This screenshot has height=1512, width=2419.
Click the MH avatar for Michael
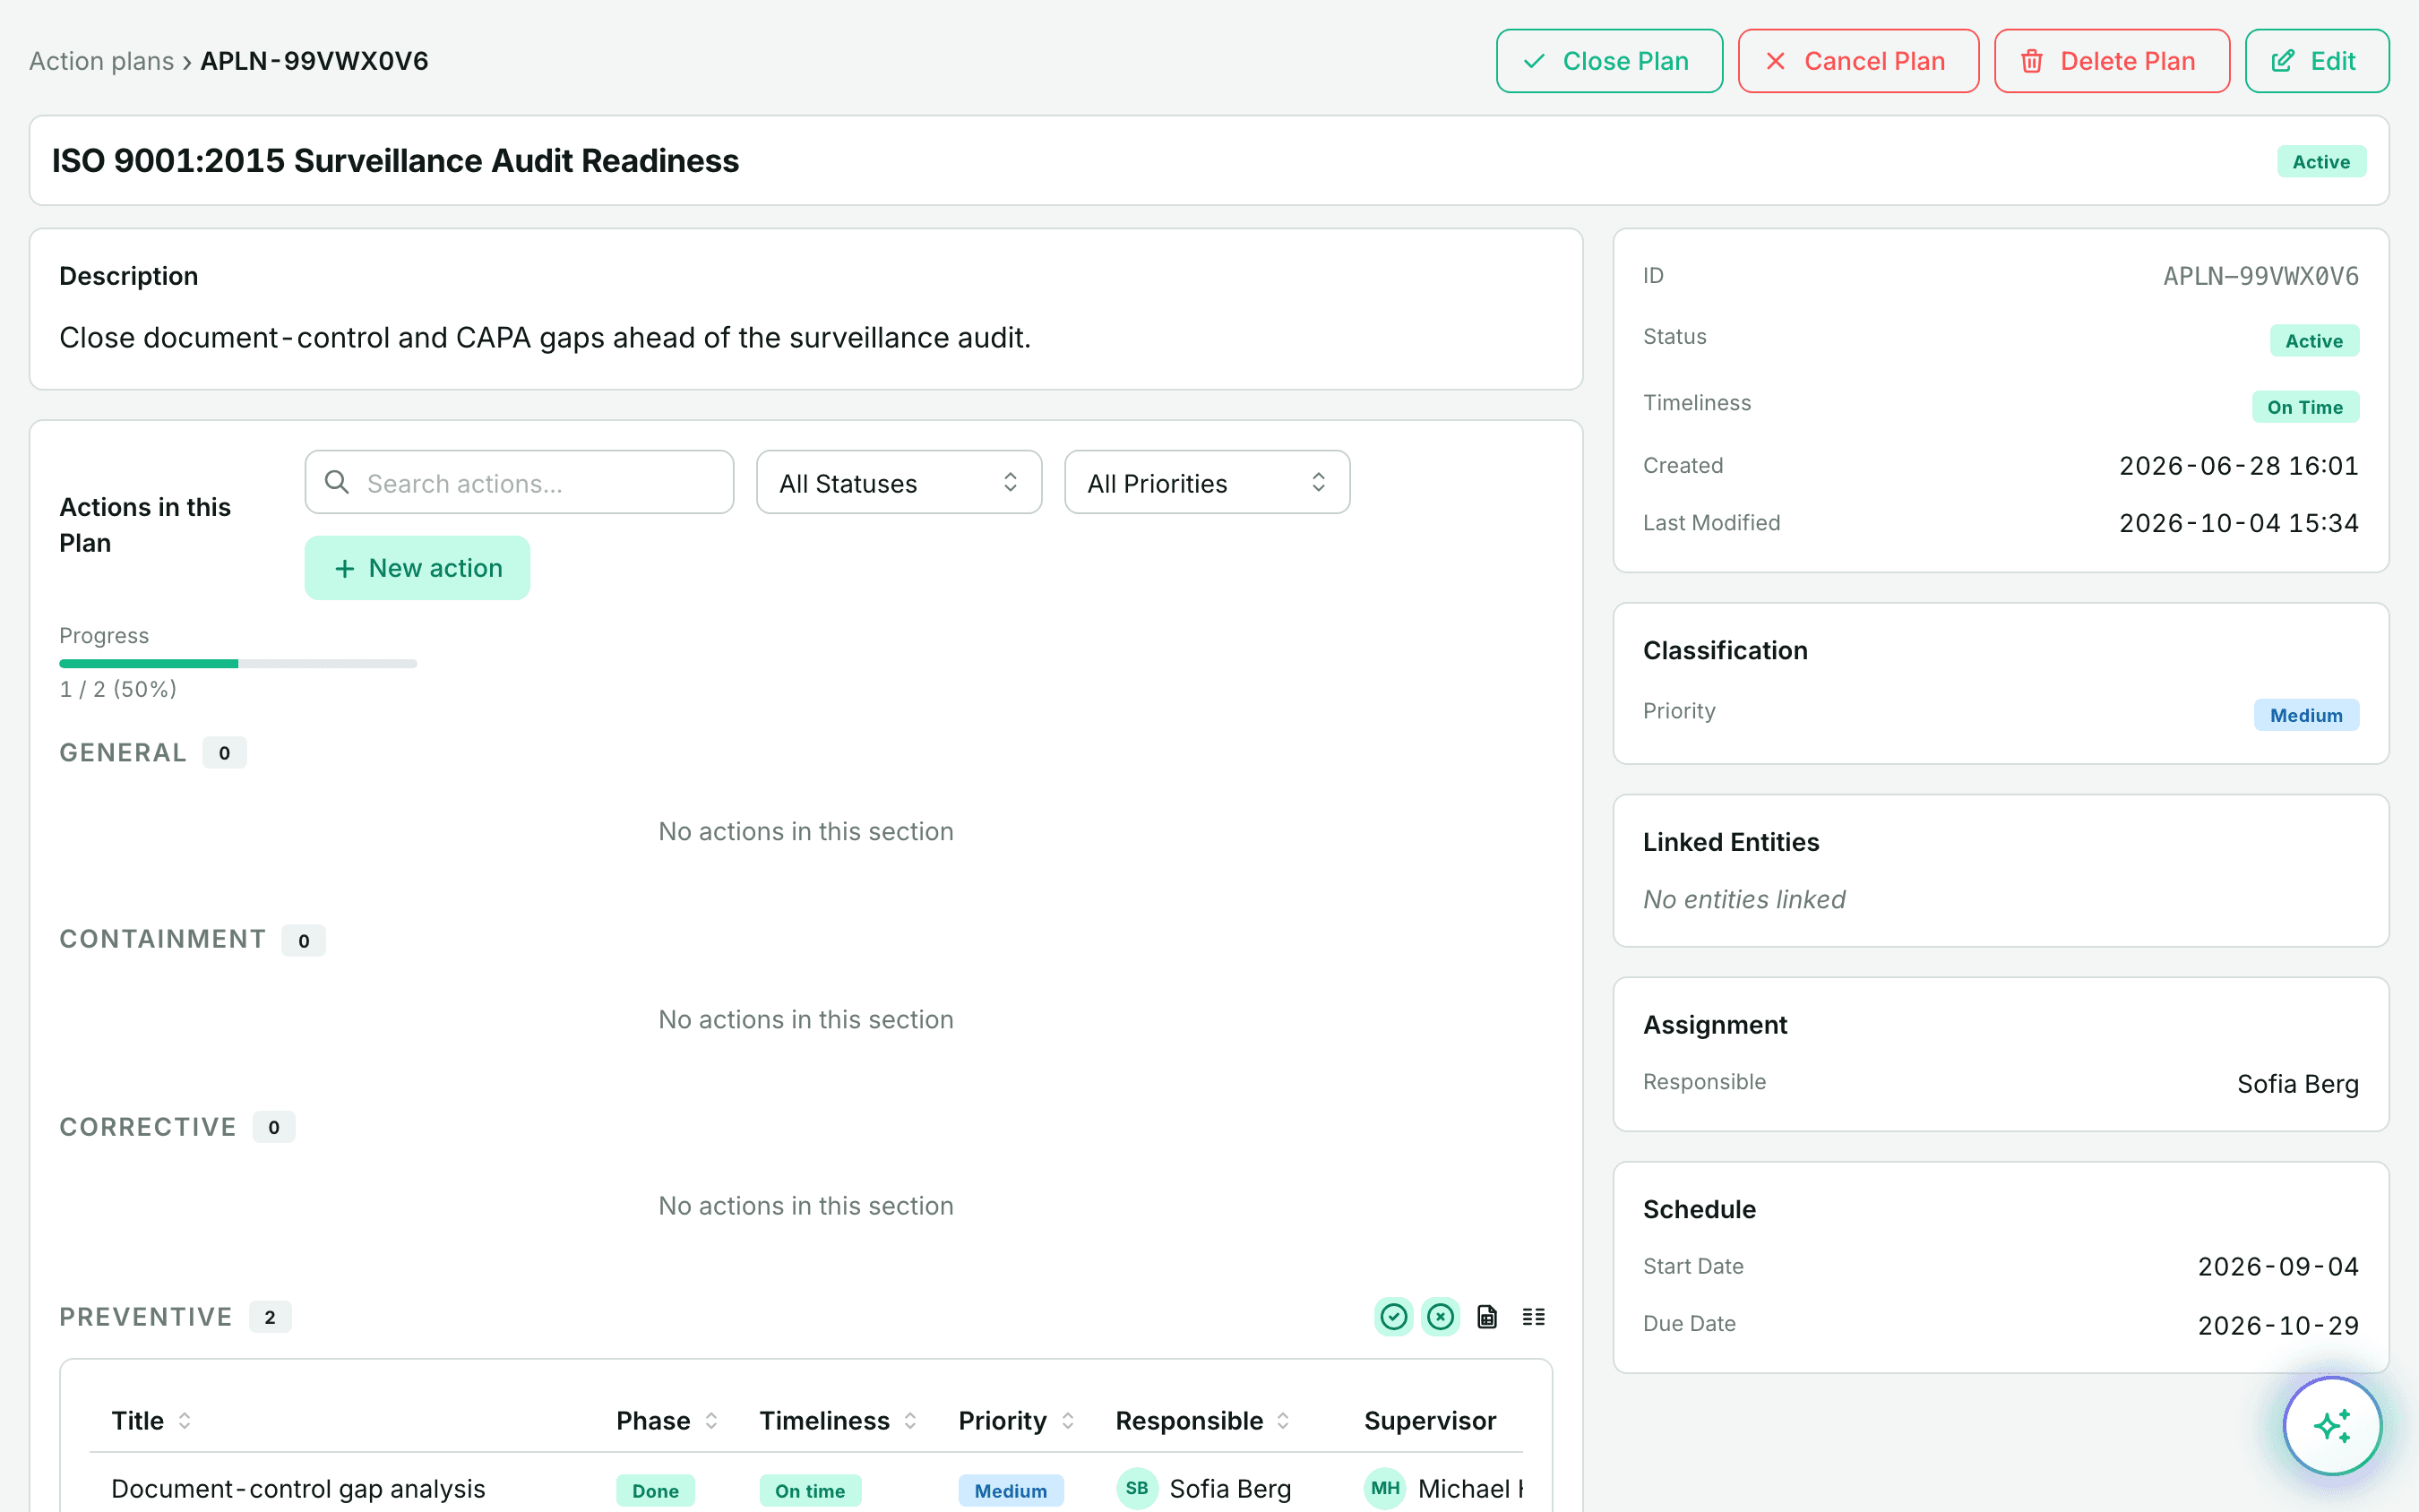1385,1489
